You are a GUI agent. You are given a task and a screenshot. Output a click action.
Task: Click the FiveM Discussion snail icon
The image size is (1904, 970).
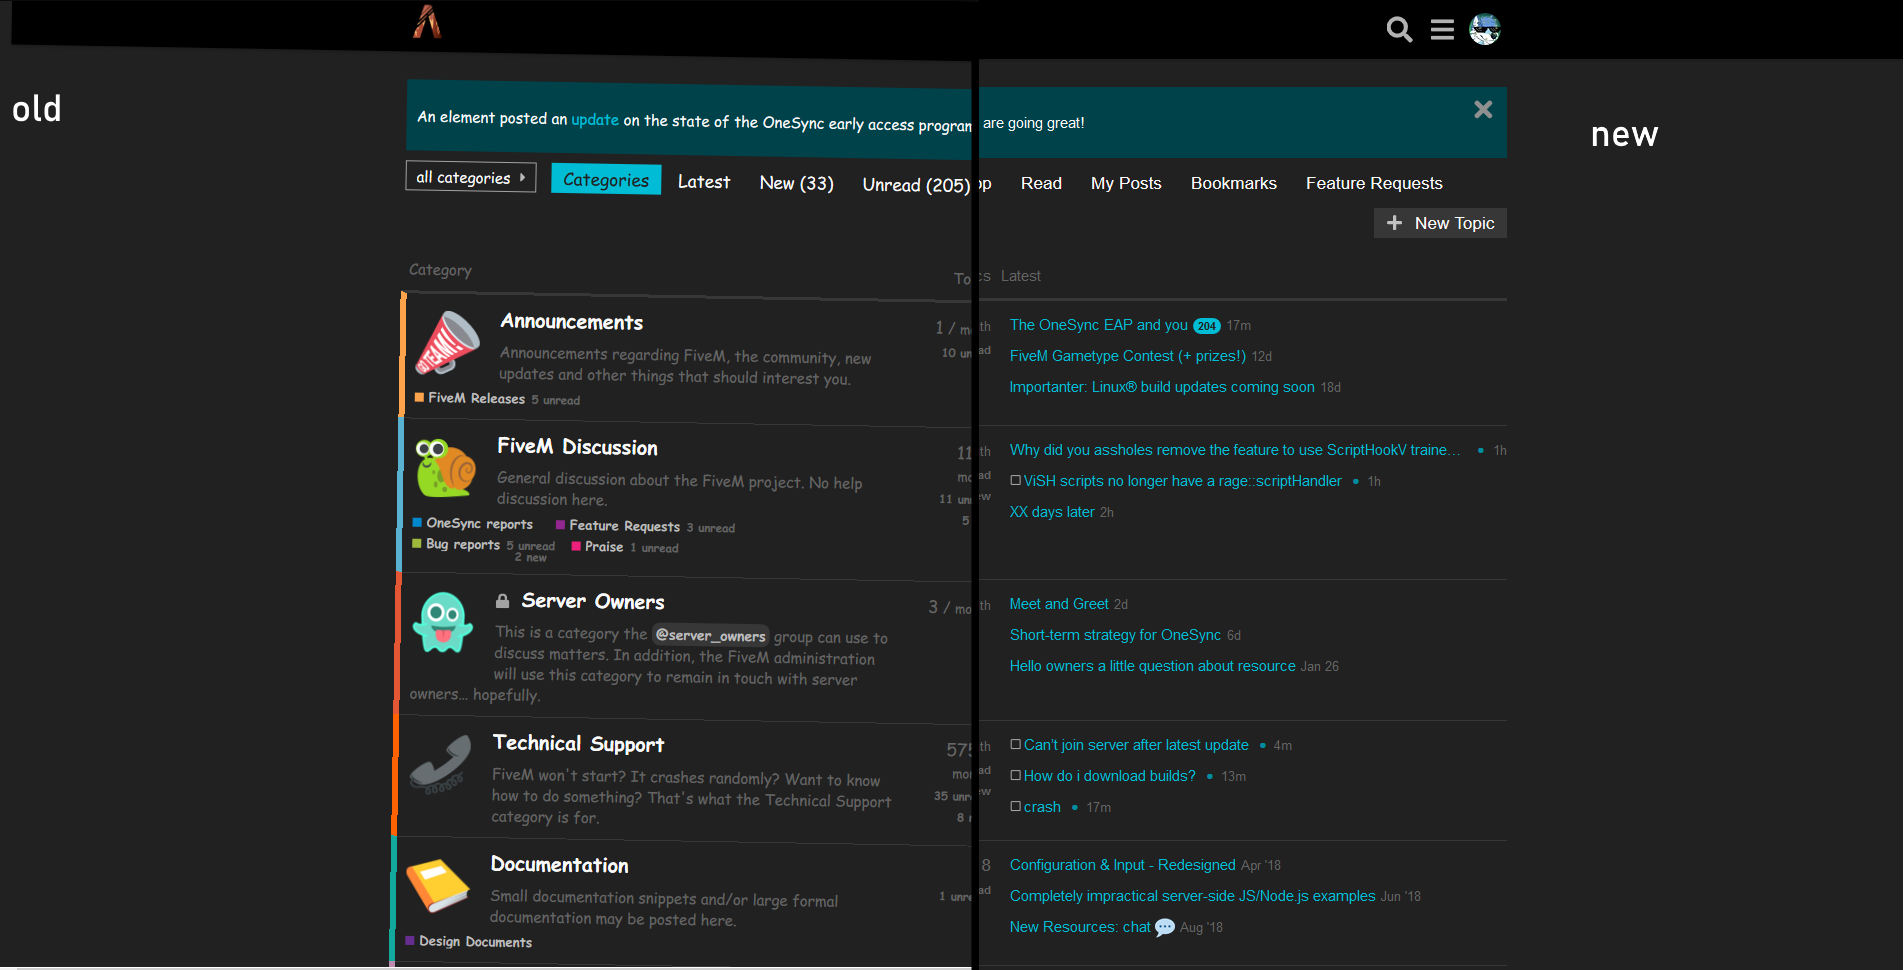click(444, 469)
